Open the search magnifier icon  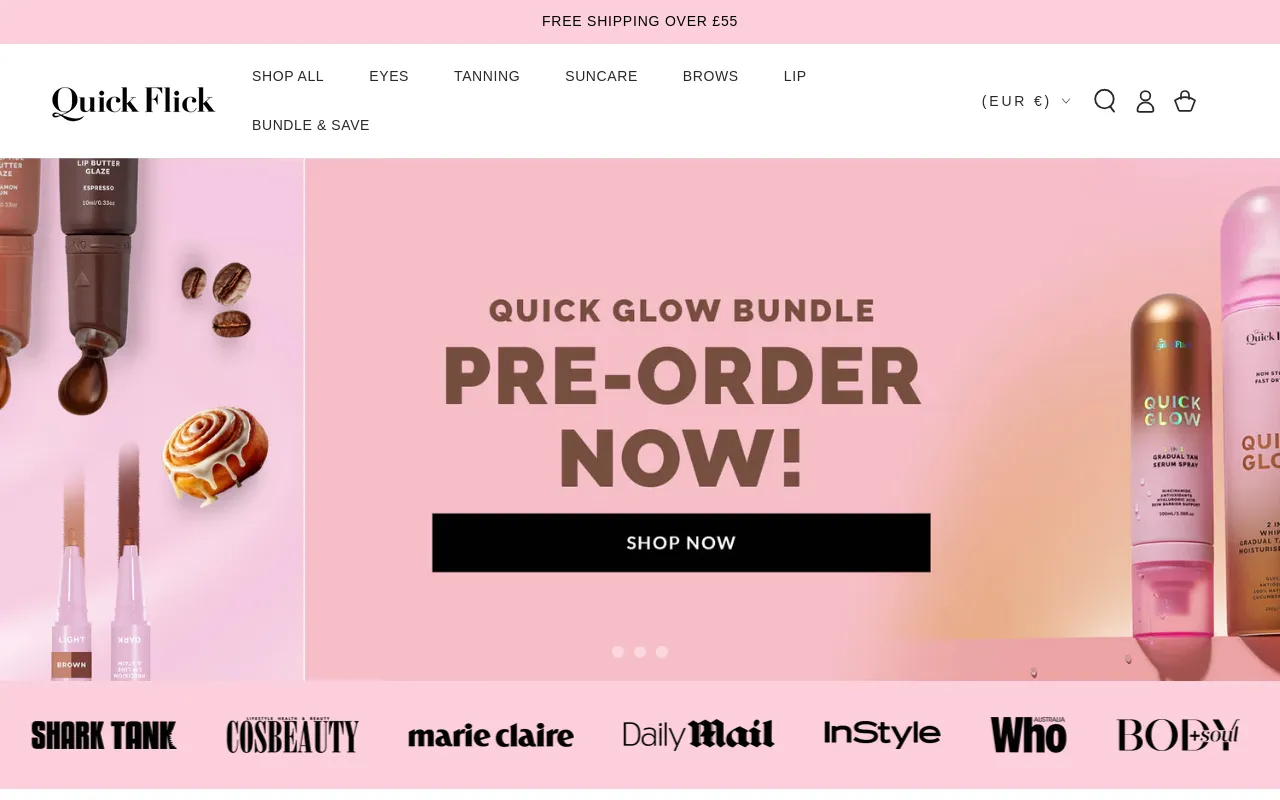tap(1105, 101)
